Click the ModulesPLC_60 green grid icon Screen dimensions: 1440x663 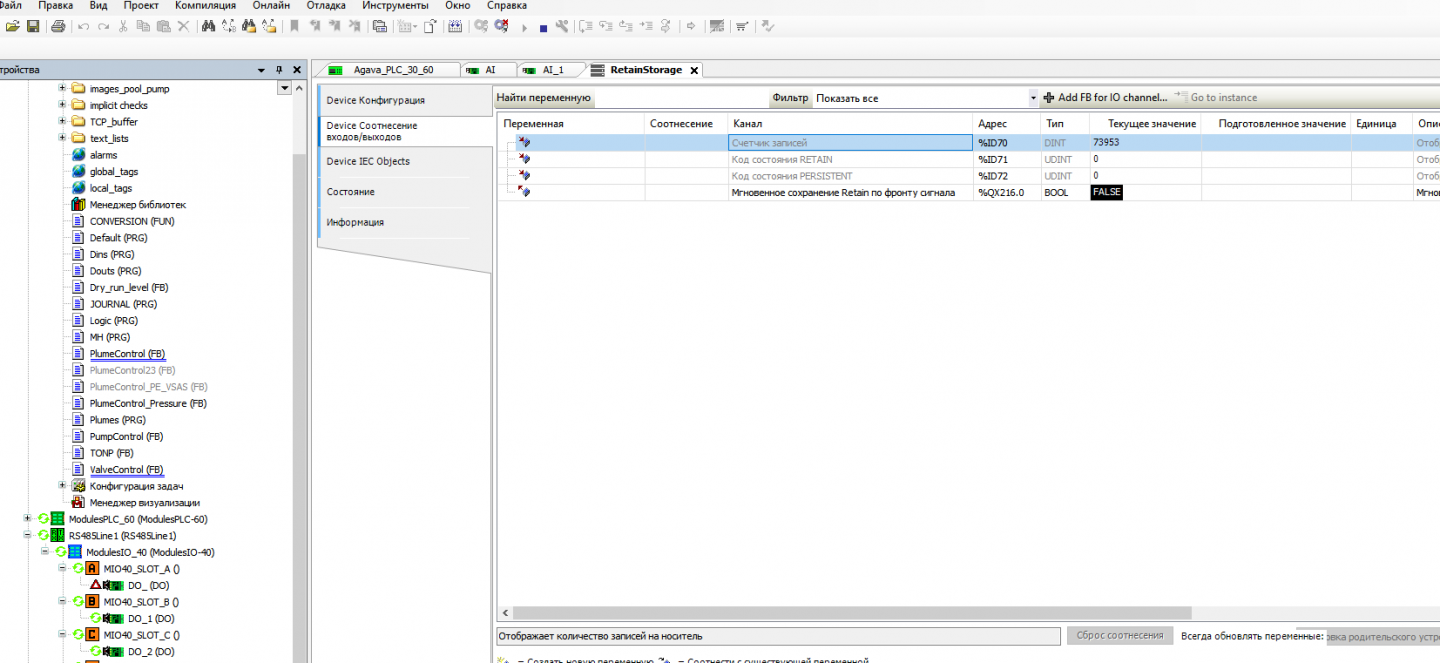pyautogui.click(x=58, y=519)
